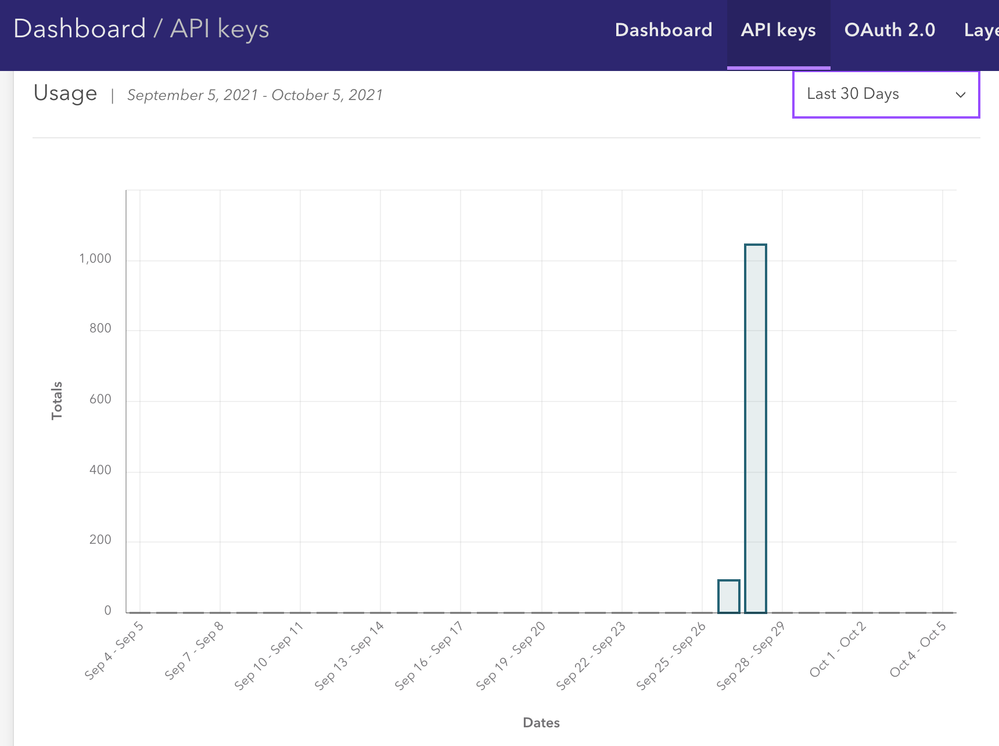Click the Sep 22 - Sep 23 axis label
Viewport: 999px width, 746px height.
point(591,656)
